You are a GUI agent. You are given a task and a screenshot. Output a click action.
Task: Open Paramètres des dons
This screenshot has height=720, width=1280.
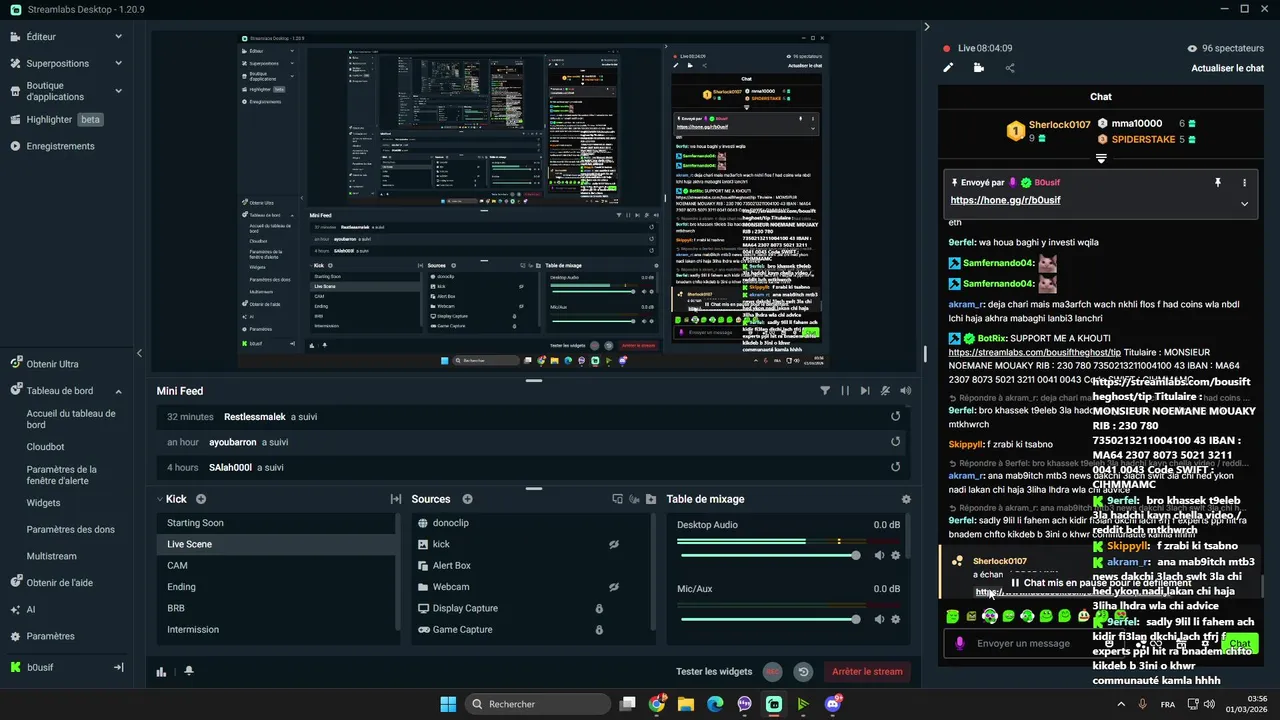click(x=70, y=529)
